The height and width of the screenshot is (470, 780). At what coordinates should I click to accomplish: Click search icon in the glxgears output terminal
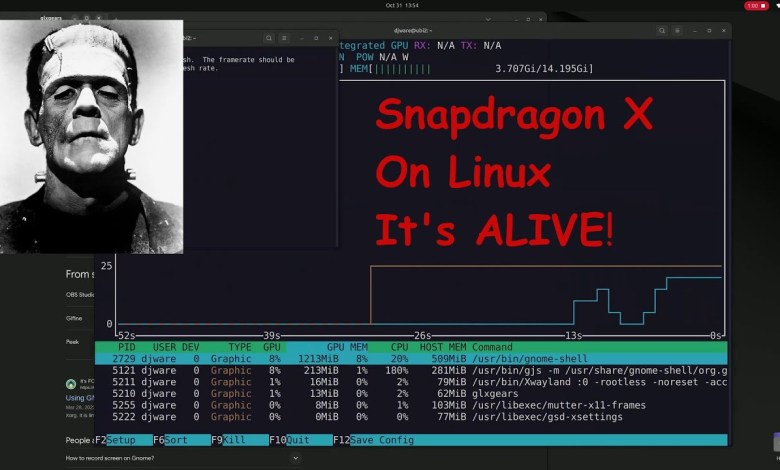269,38
